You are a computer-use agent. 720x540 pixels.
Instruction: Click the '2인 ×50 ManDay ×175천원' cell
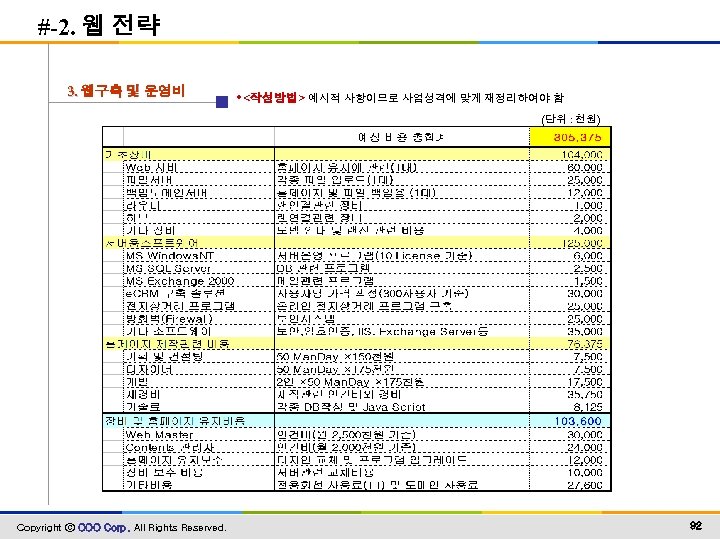[x=350, y=382]
